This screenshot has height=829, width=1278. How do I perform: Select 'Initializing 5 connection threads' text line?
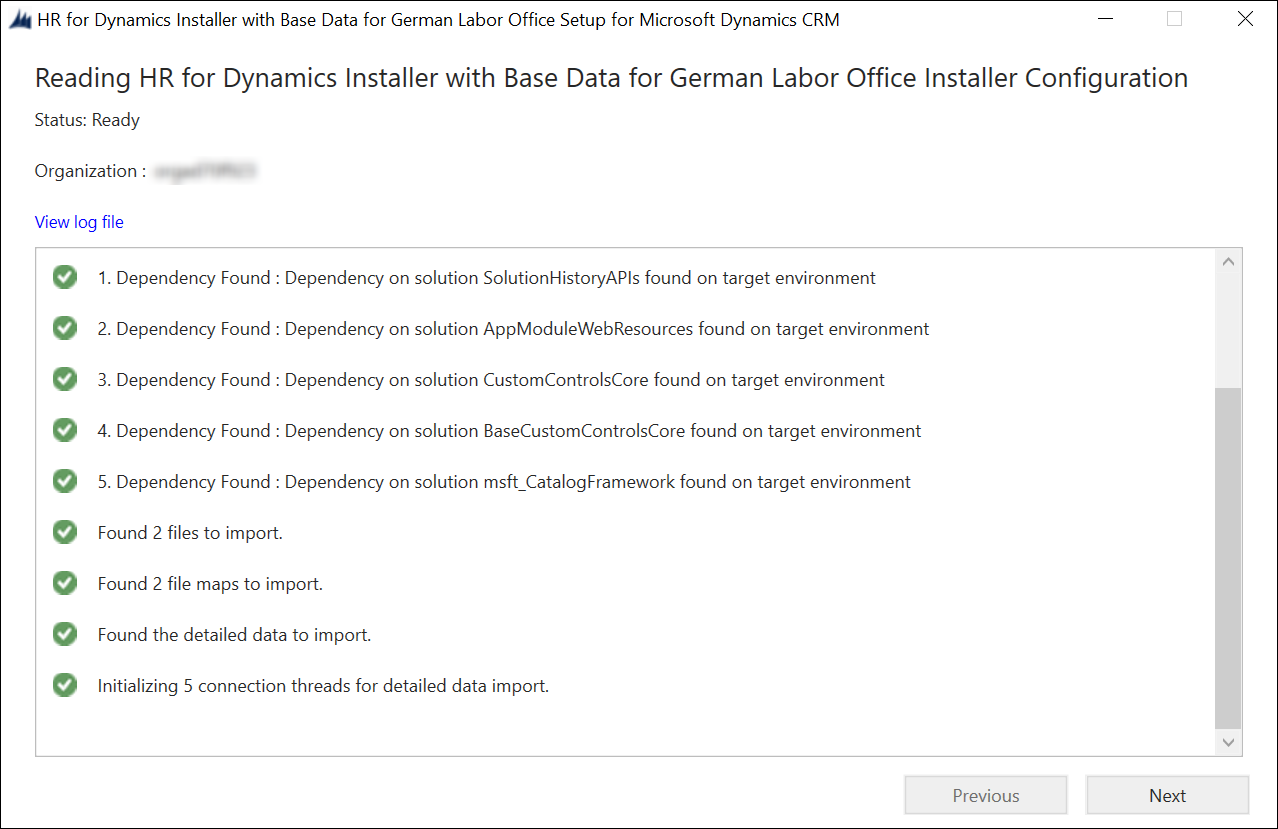(323, 686)
